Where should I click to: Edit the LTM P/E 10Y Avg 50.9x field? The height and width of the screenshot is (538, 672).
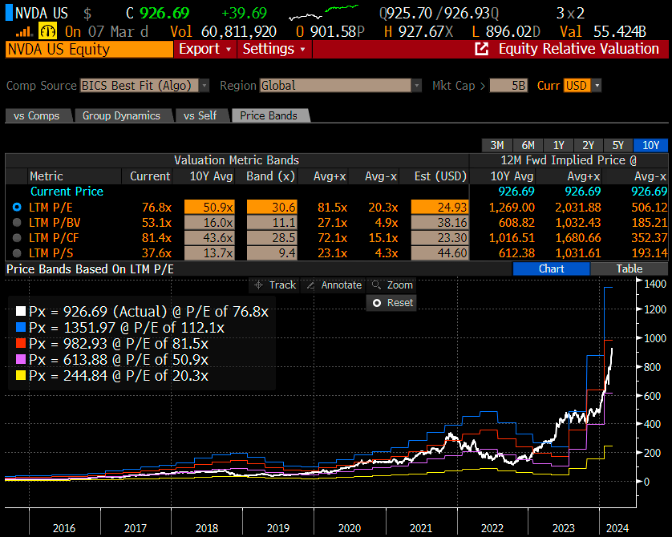click(210, 207)
